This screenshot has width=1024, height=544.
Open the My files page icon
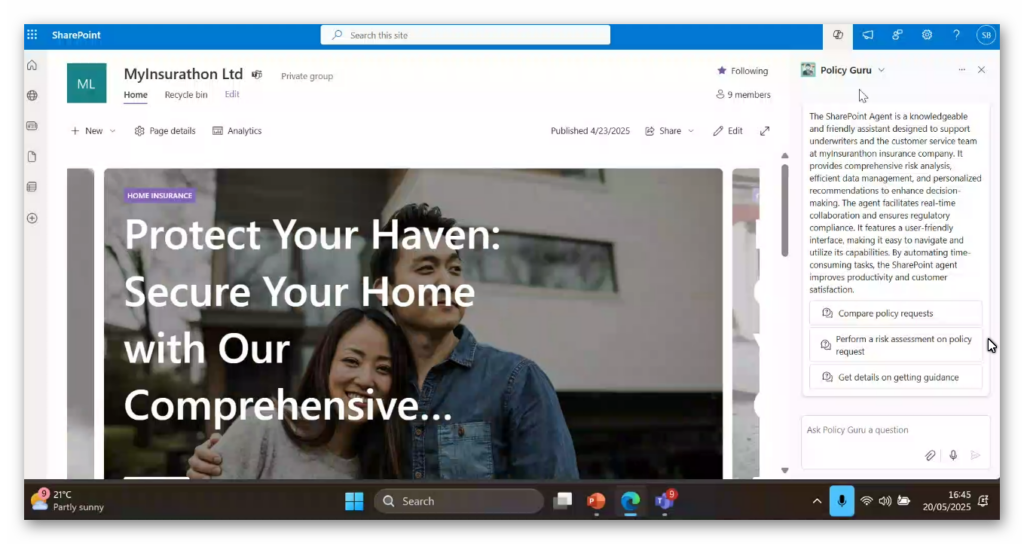click(x=32, y=157)
